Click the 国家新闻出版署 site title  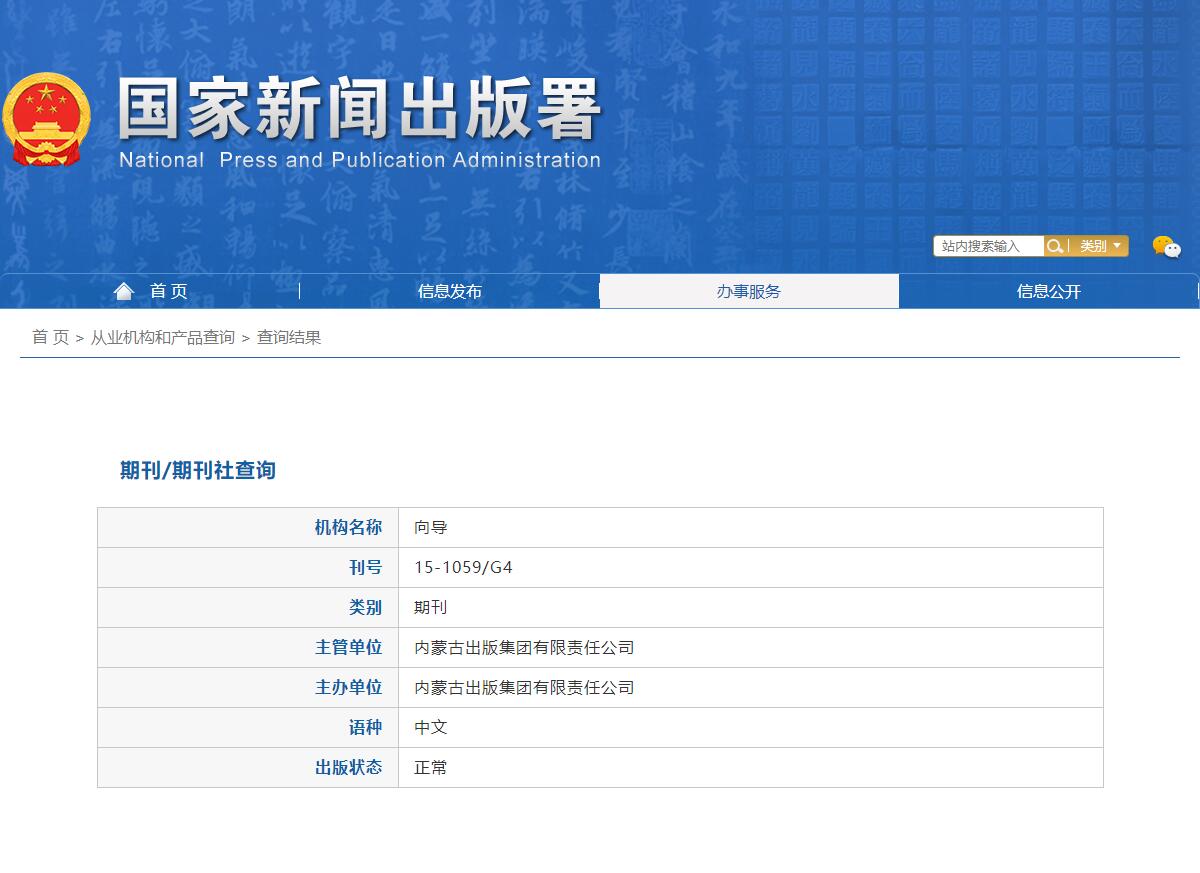tap(360, 110)
